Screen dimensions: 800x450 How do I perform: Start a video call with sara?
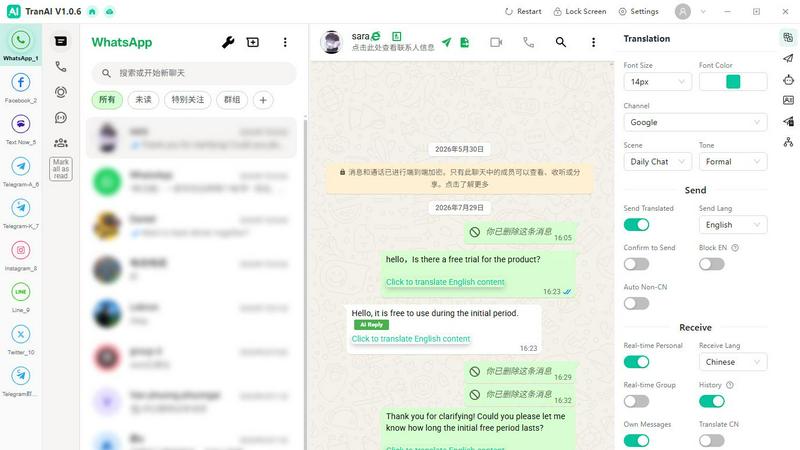[x=496, y=42]
